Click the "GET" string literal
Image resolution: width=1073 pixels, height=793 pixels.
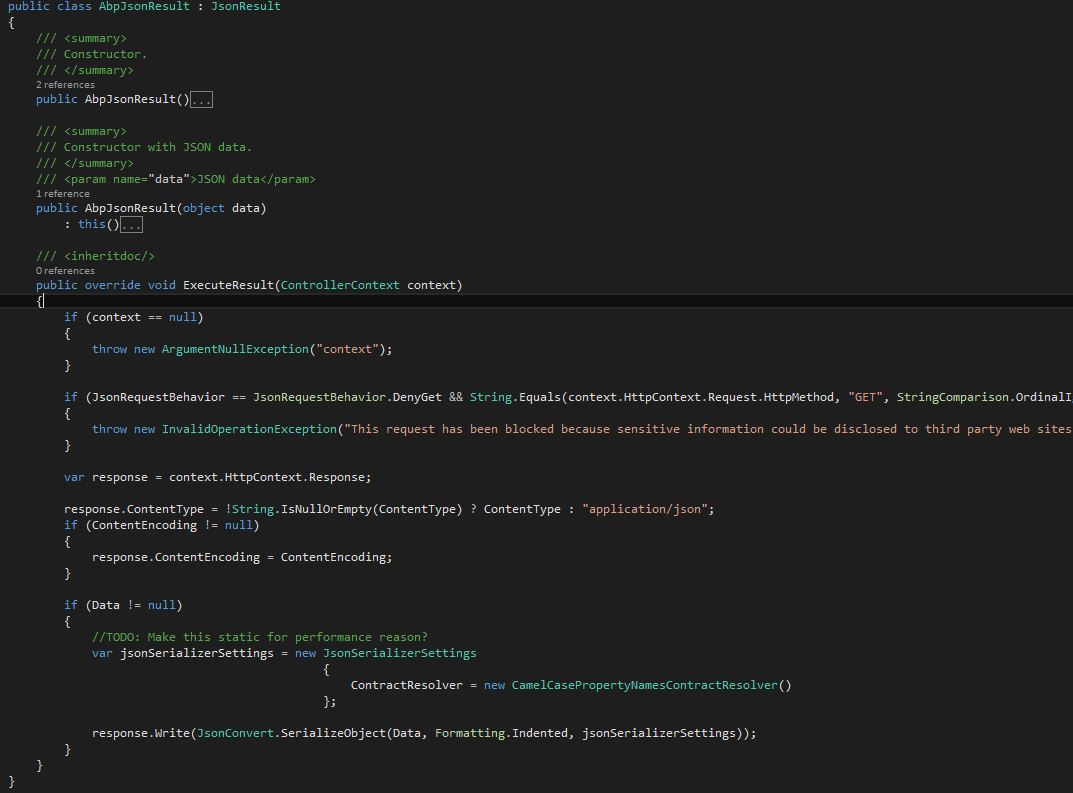coord(866,397)
